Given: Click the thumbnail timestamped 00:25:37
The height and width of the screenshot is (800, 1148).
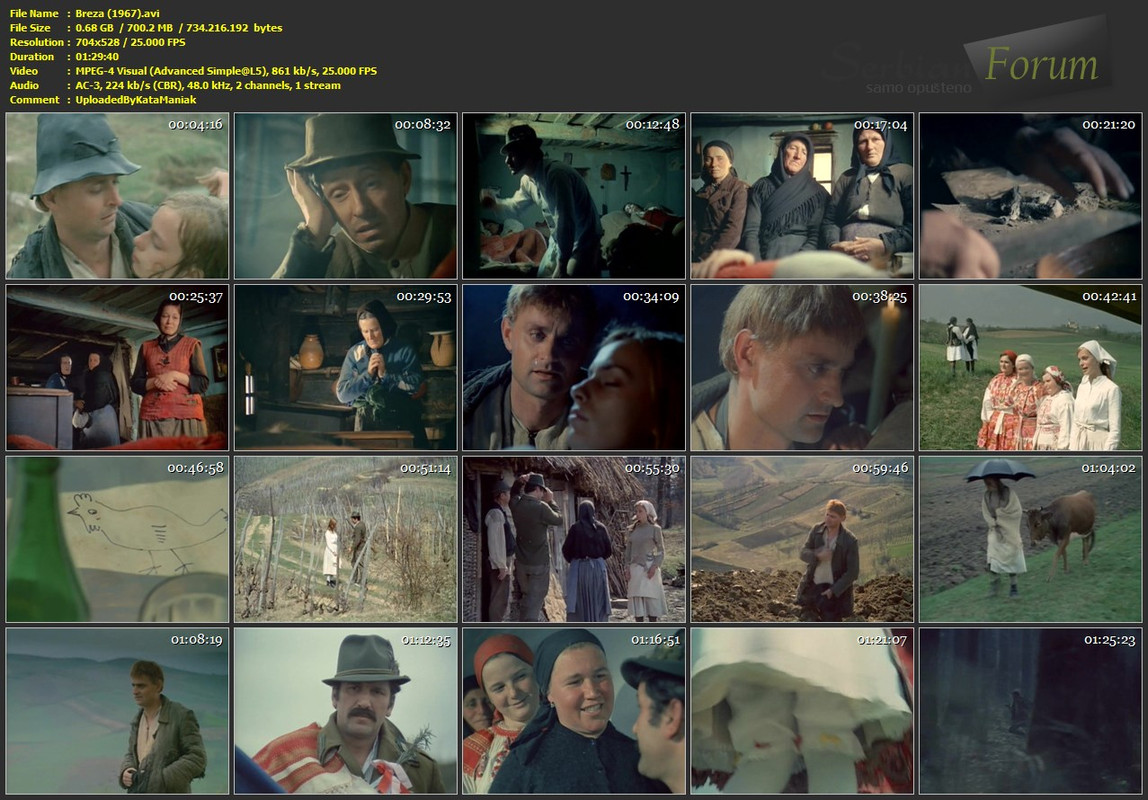Looking at the screenshot, I should [117, 367].
